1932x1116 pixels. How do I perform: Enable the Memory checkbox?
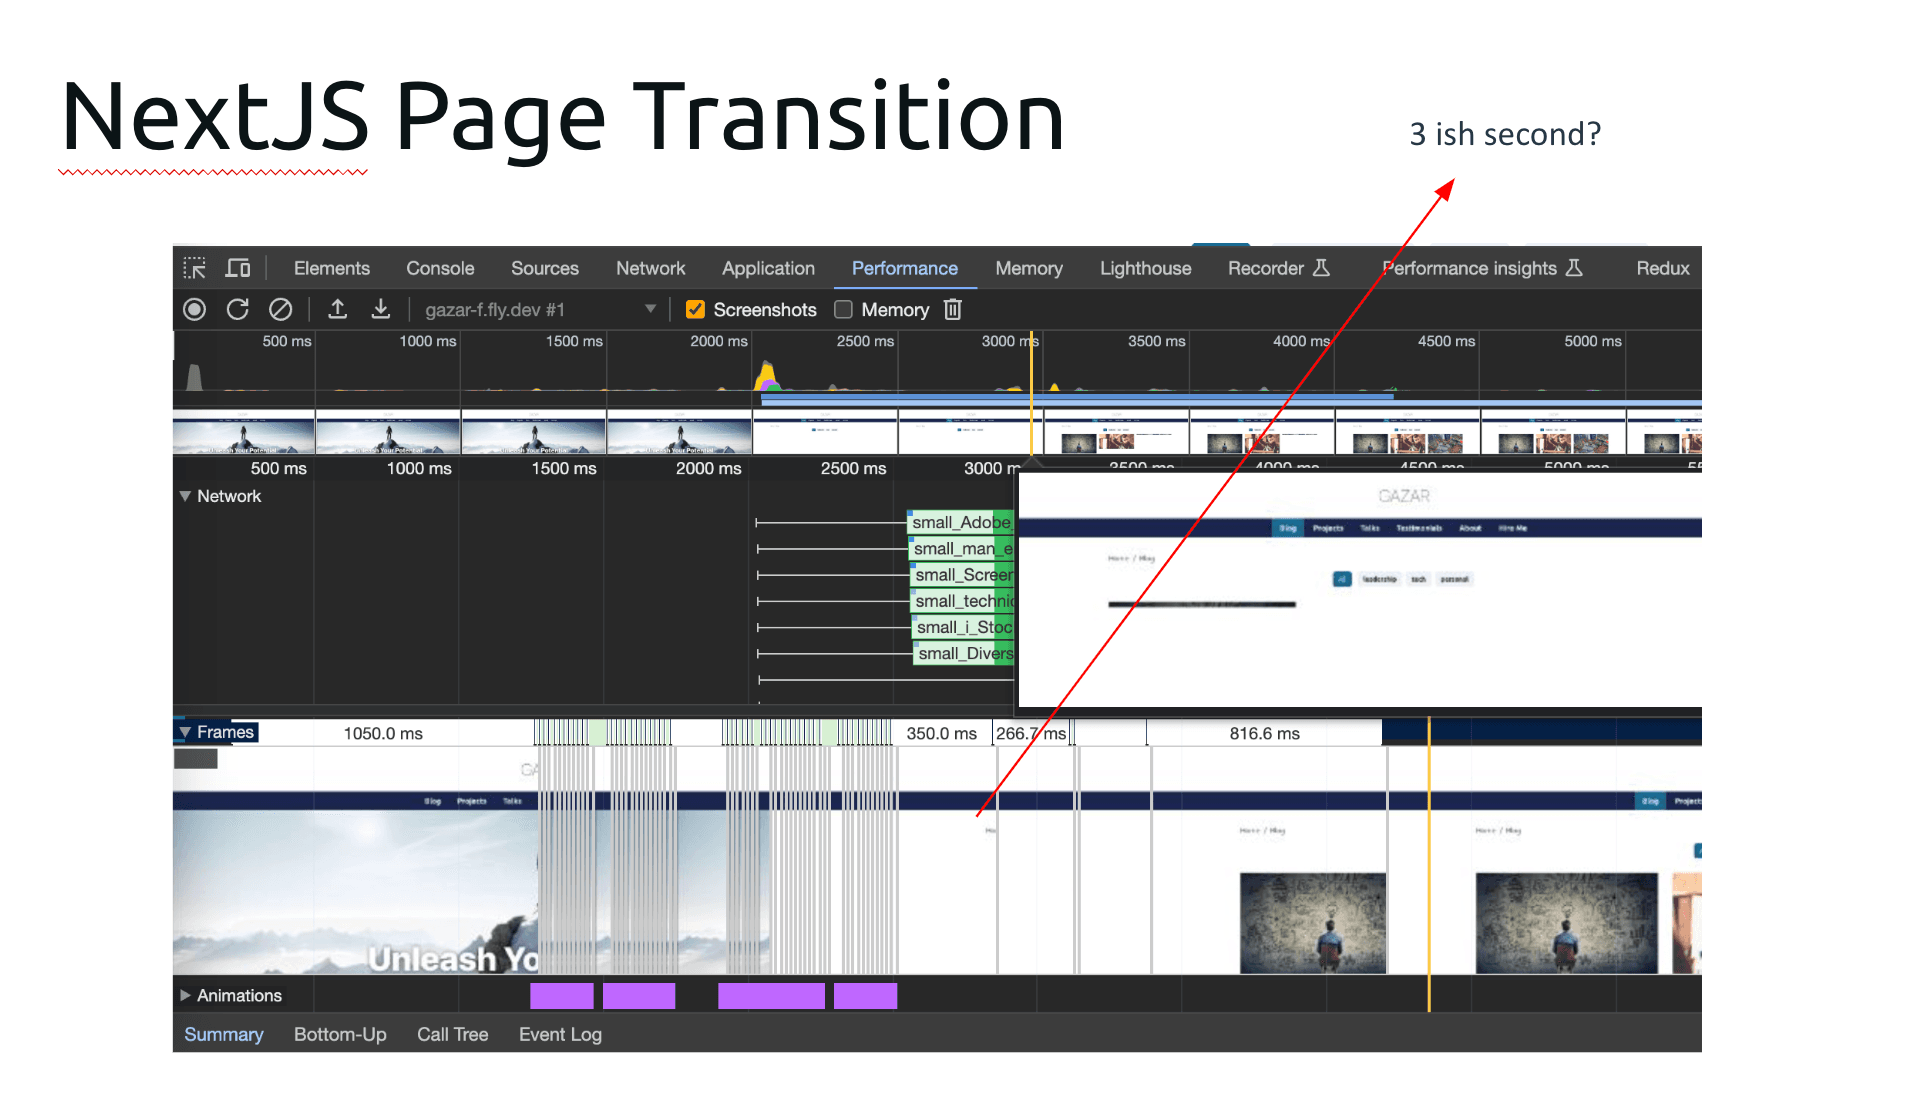pyautogui.click(x=843, y=310)
